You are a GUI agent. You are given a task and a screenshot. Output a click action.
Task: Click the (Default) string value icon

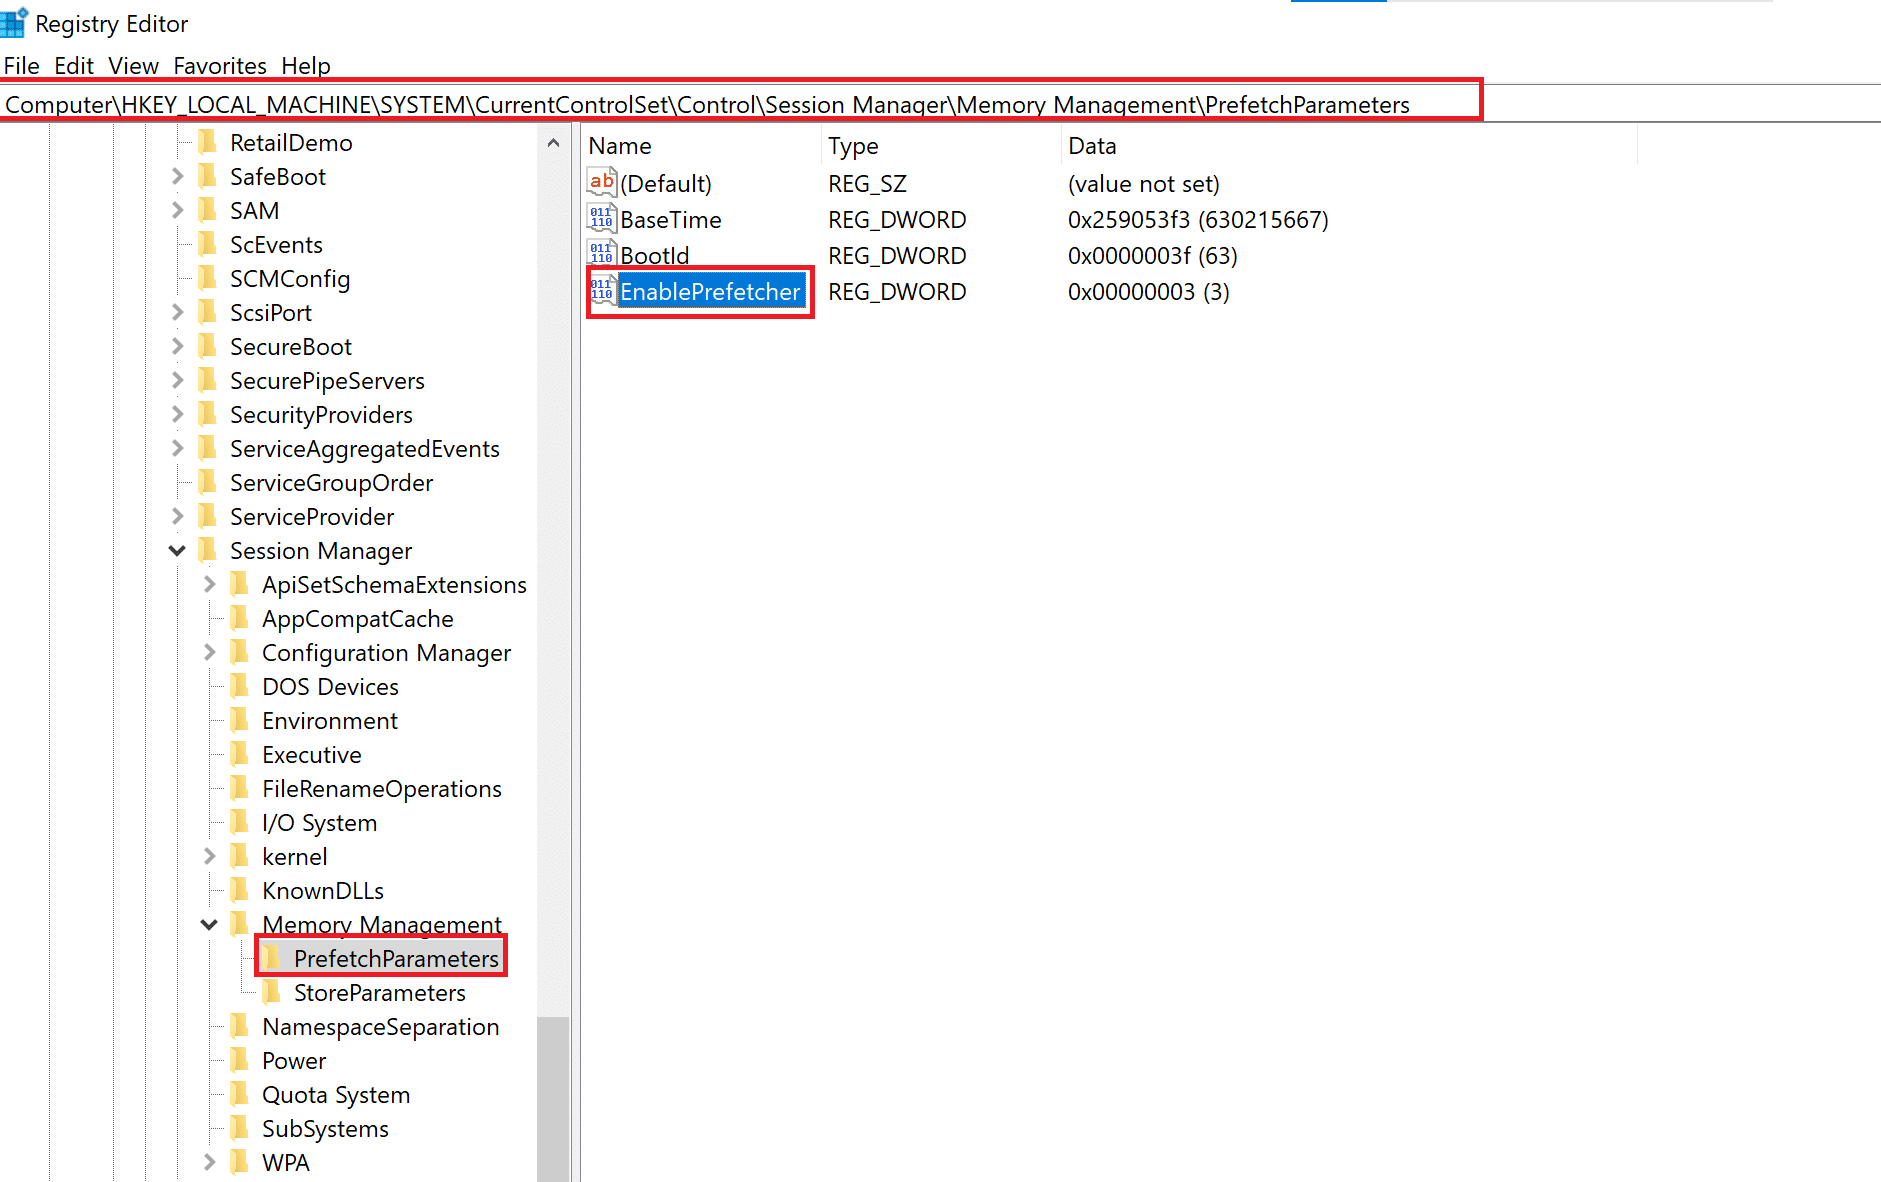(601, 183)
